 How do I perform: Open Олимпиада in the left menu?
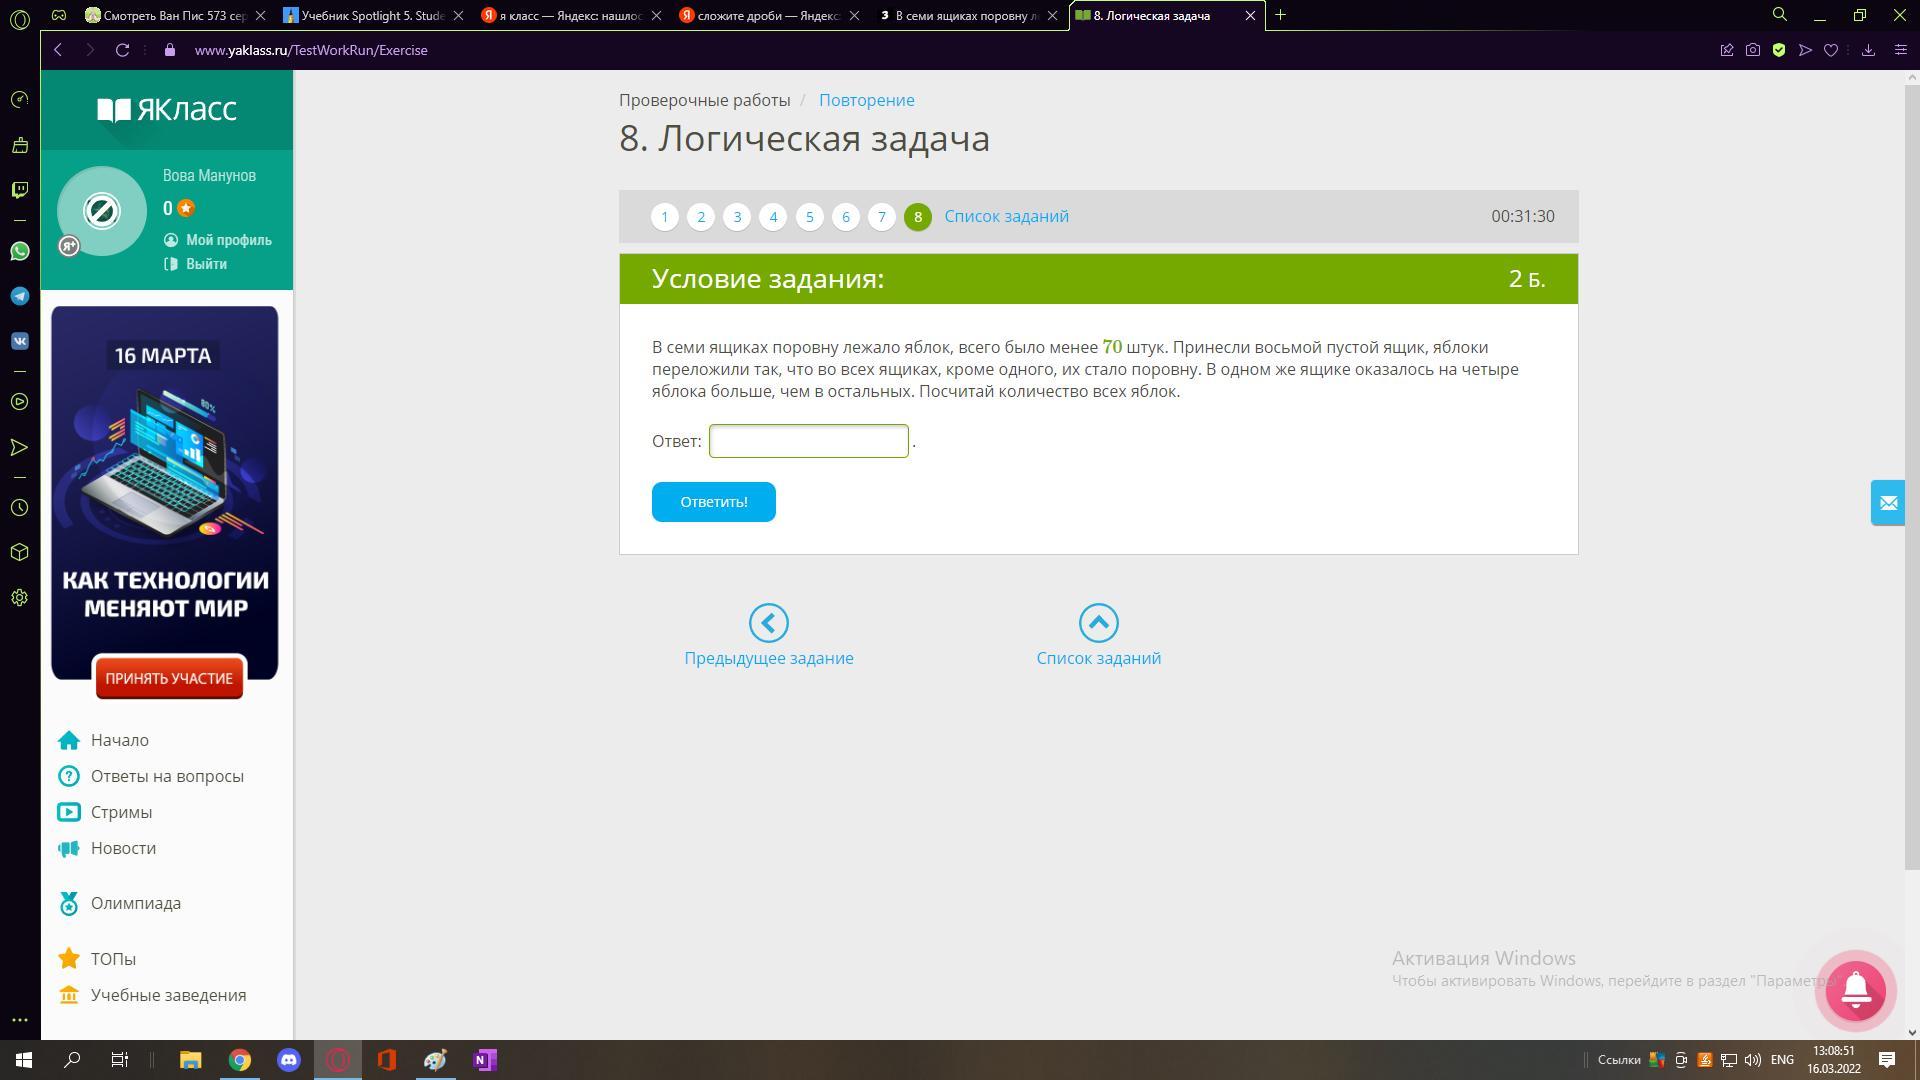[136, 903]
